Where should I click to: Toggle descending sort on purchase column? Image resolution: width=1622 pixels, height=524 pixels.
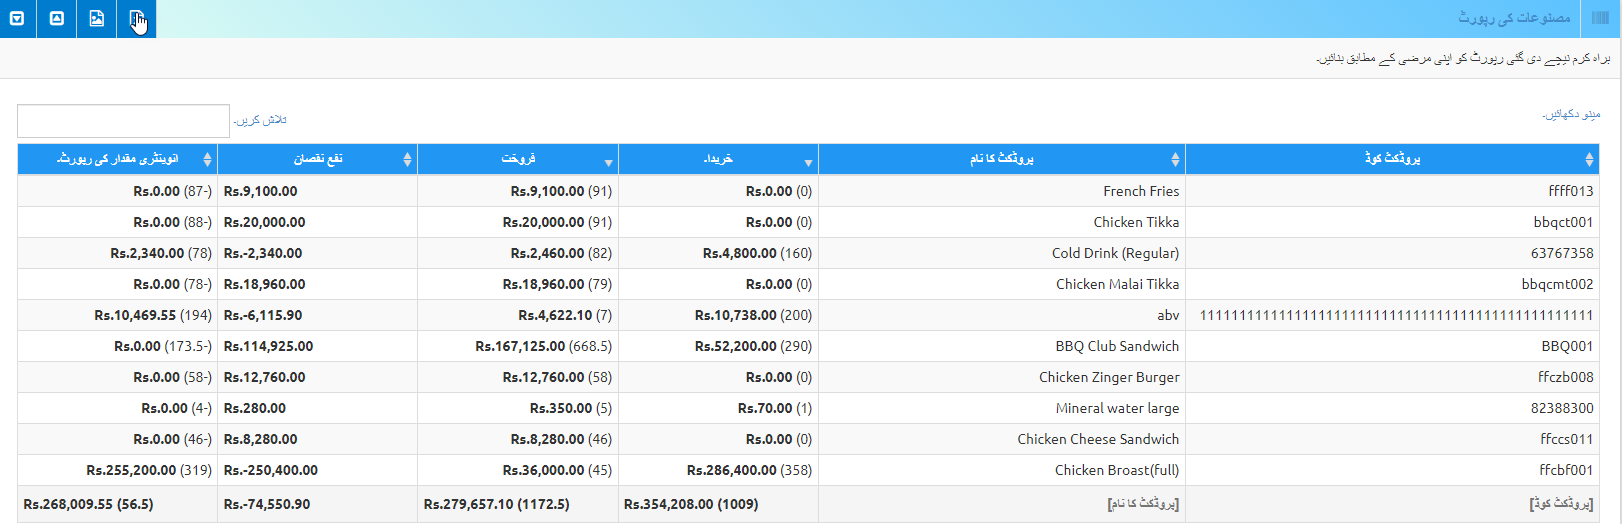808,162
